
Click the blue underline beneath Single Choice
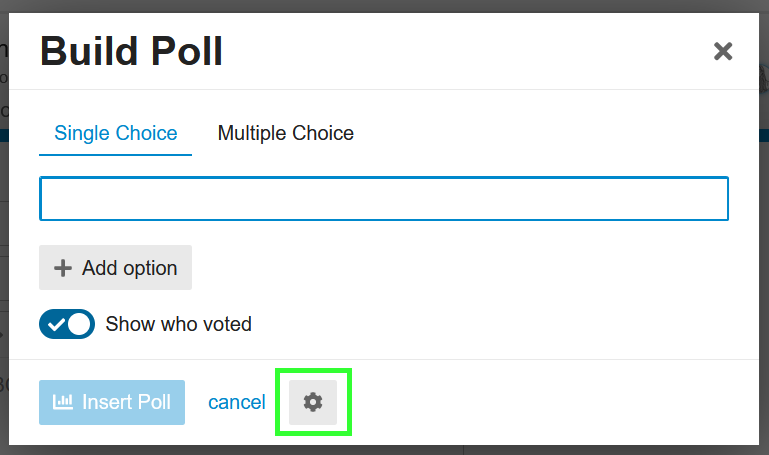116,155
